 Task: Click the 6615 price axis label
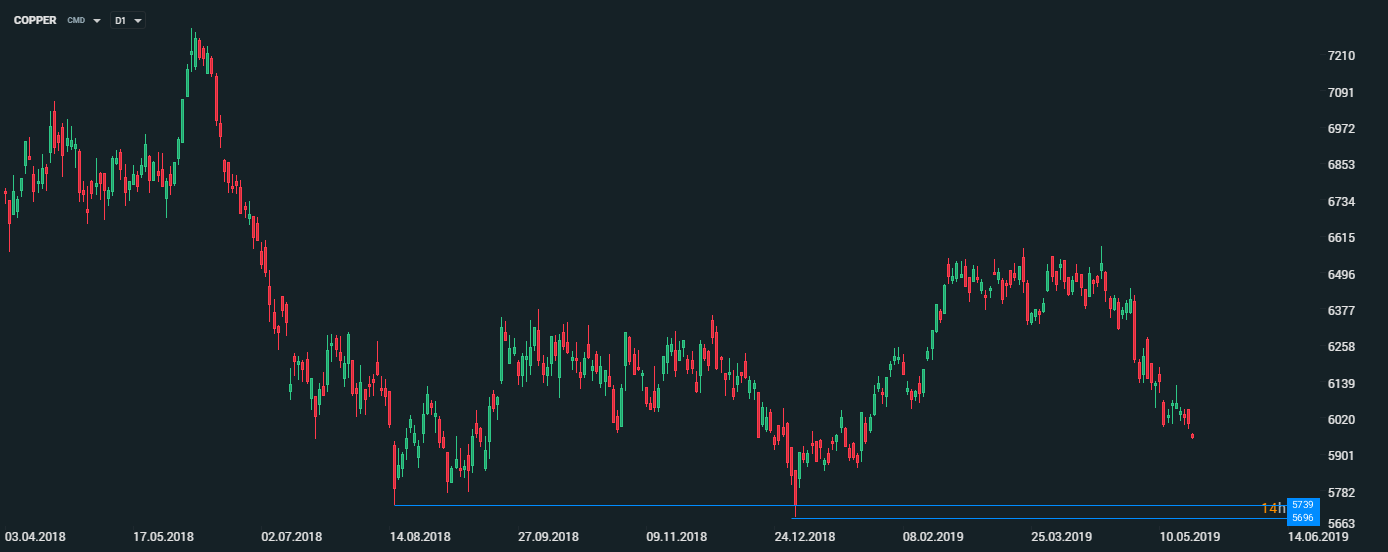click(1341, 238)
